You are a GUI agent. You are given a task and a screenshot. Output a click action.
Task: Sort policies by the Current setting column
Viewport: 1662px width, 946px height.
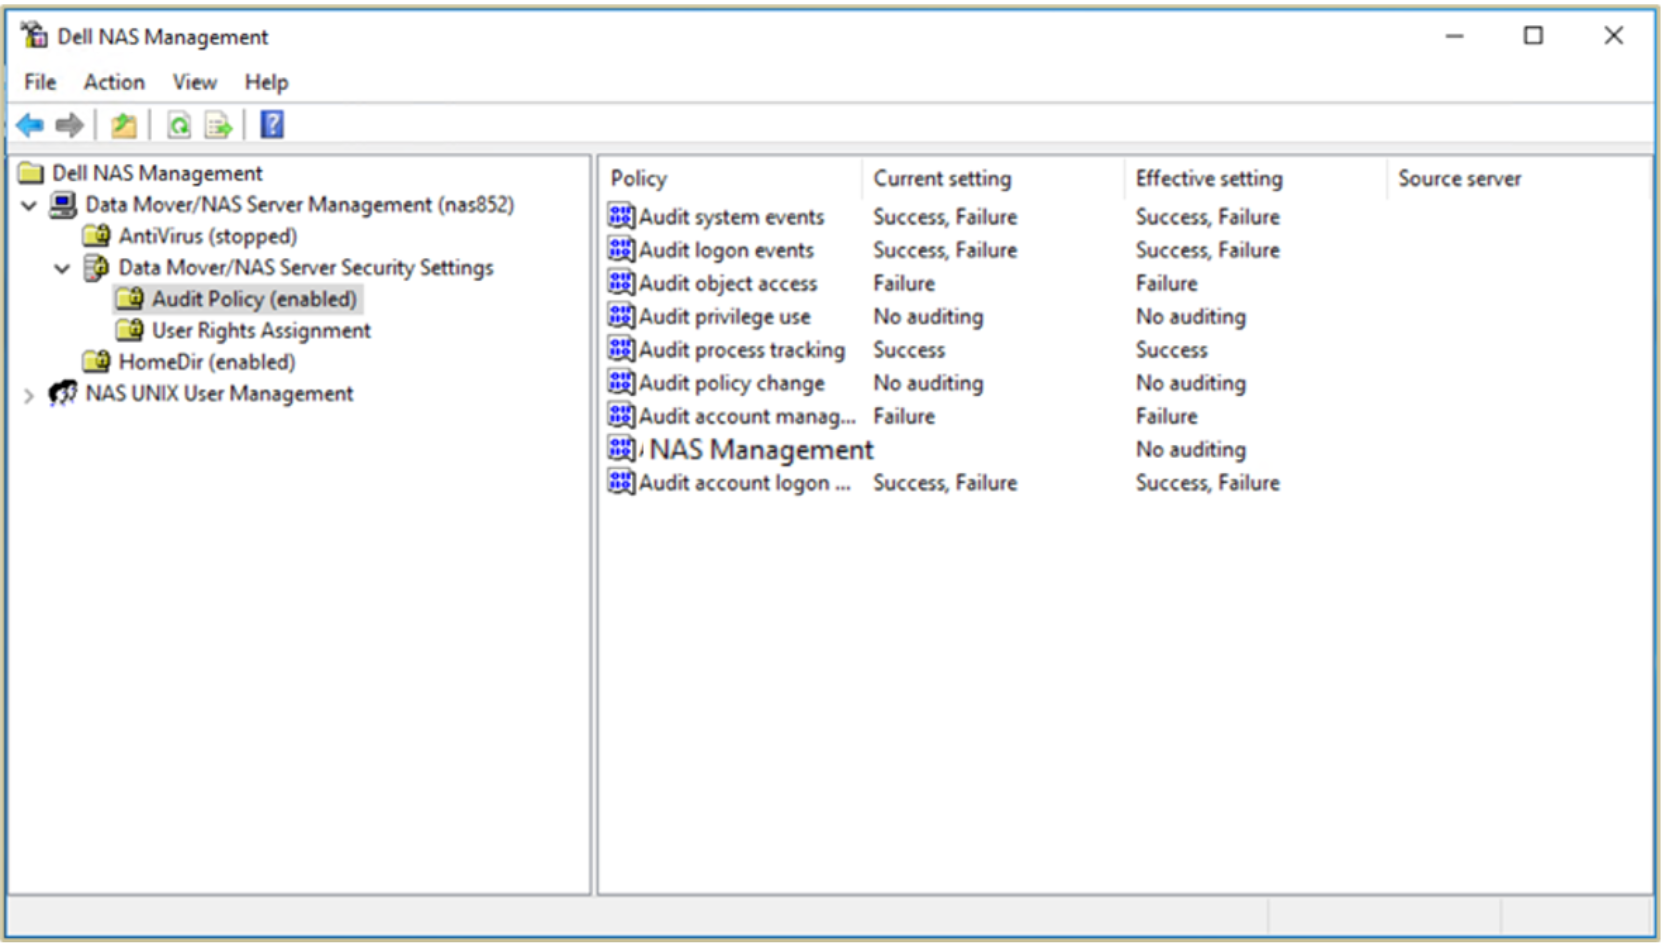pyautogui.click(x=941, y=178)
